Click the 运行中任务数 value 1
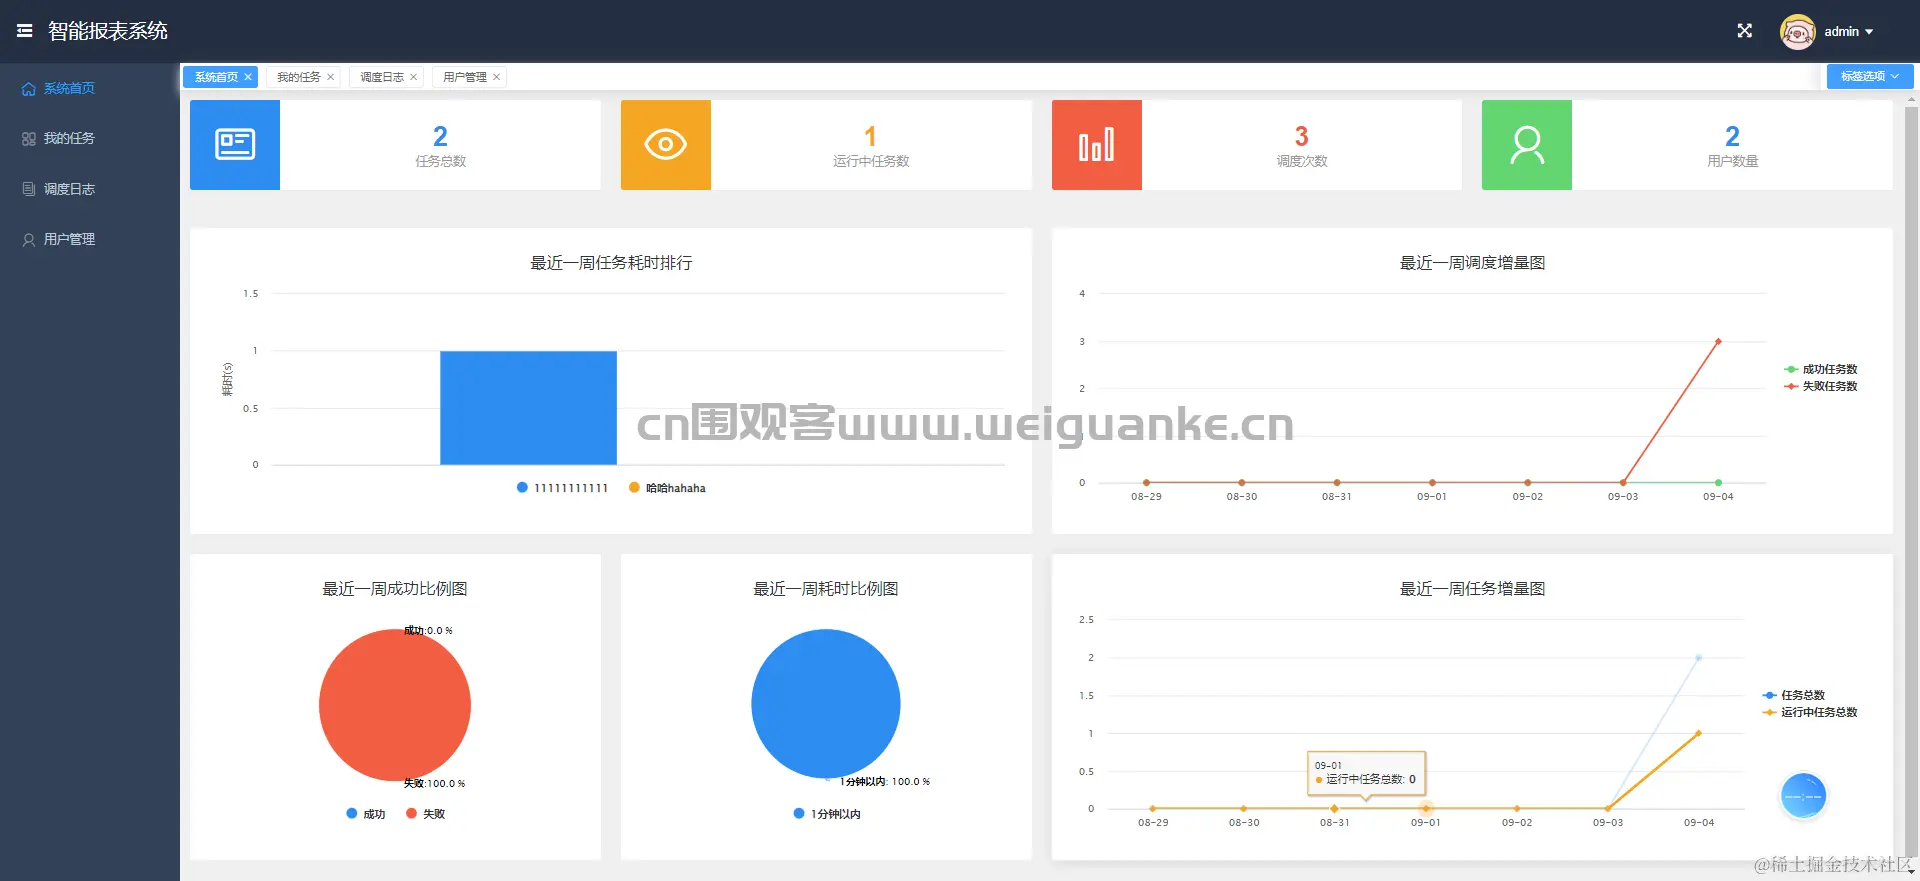Image resolution: width=1920 pixels, height=881 pixels. click(871, 136)
